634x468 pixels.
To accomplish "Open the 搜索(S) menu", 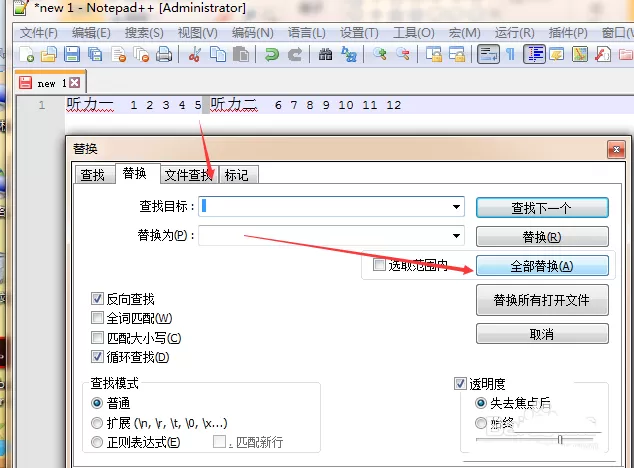I will pos(144,33).
